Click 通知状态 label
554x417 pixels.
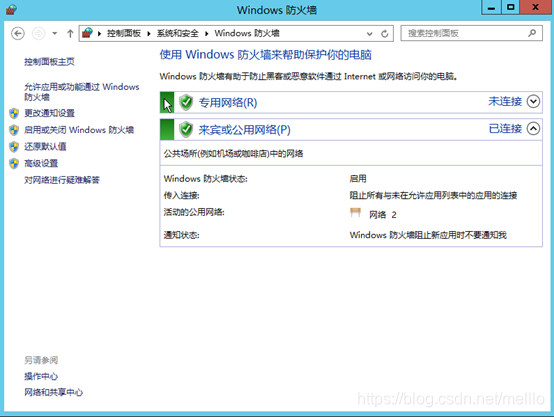click(x=181, y=235)
